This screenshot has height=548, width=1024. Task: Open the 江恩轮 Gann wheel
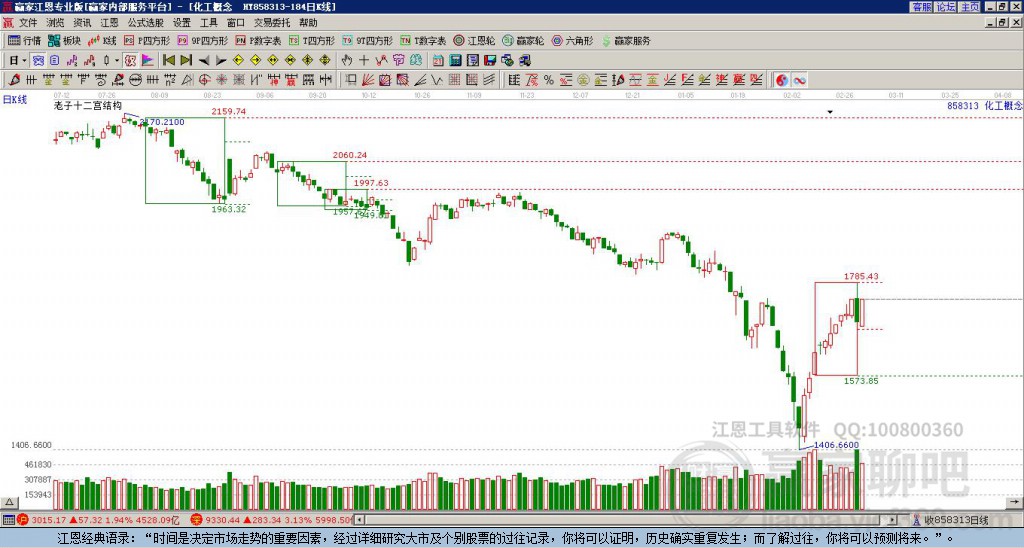click(x=474, y=40)
